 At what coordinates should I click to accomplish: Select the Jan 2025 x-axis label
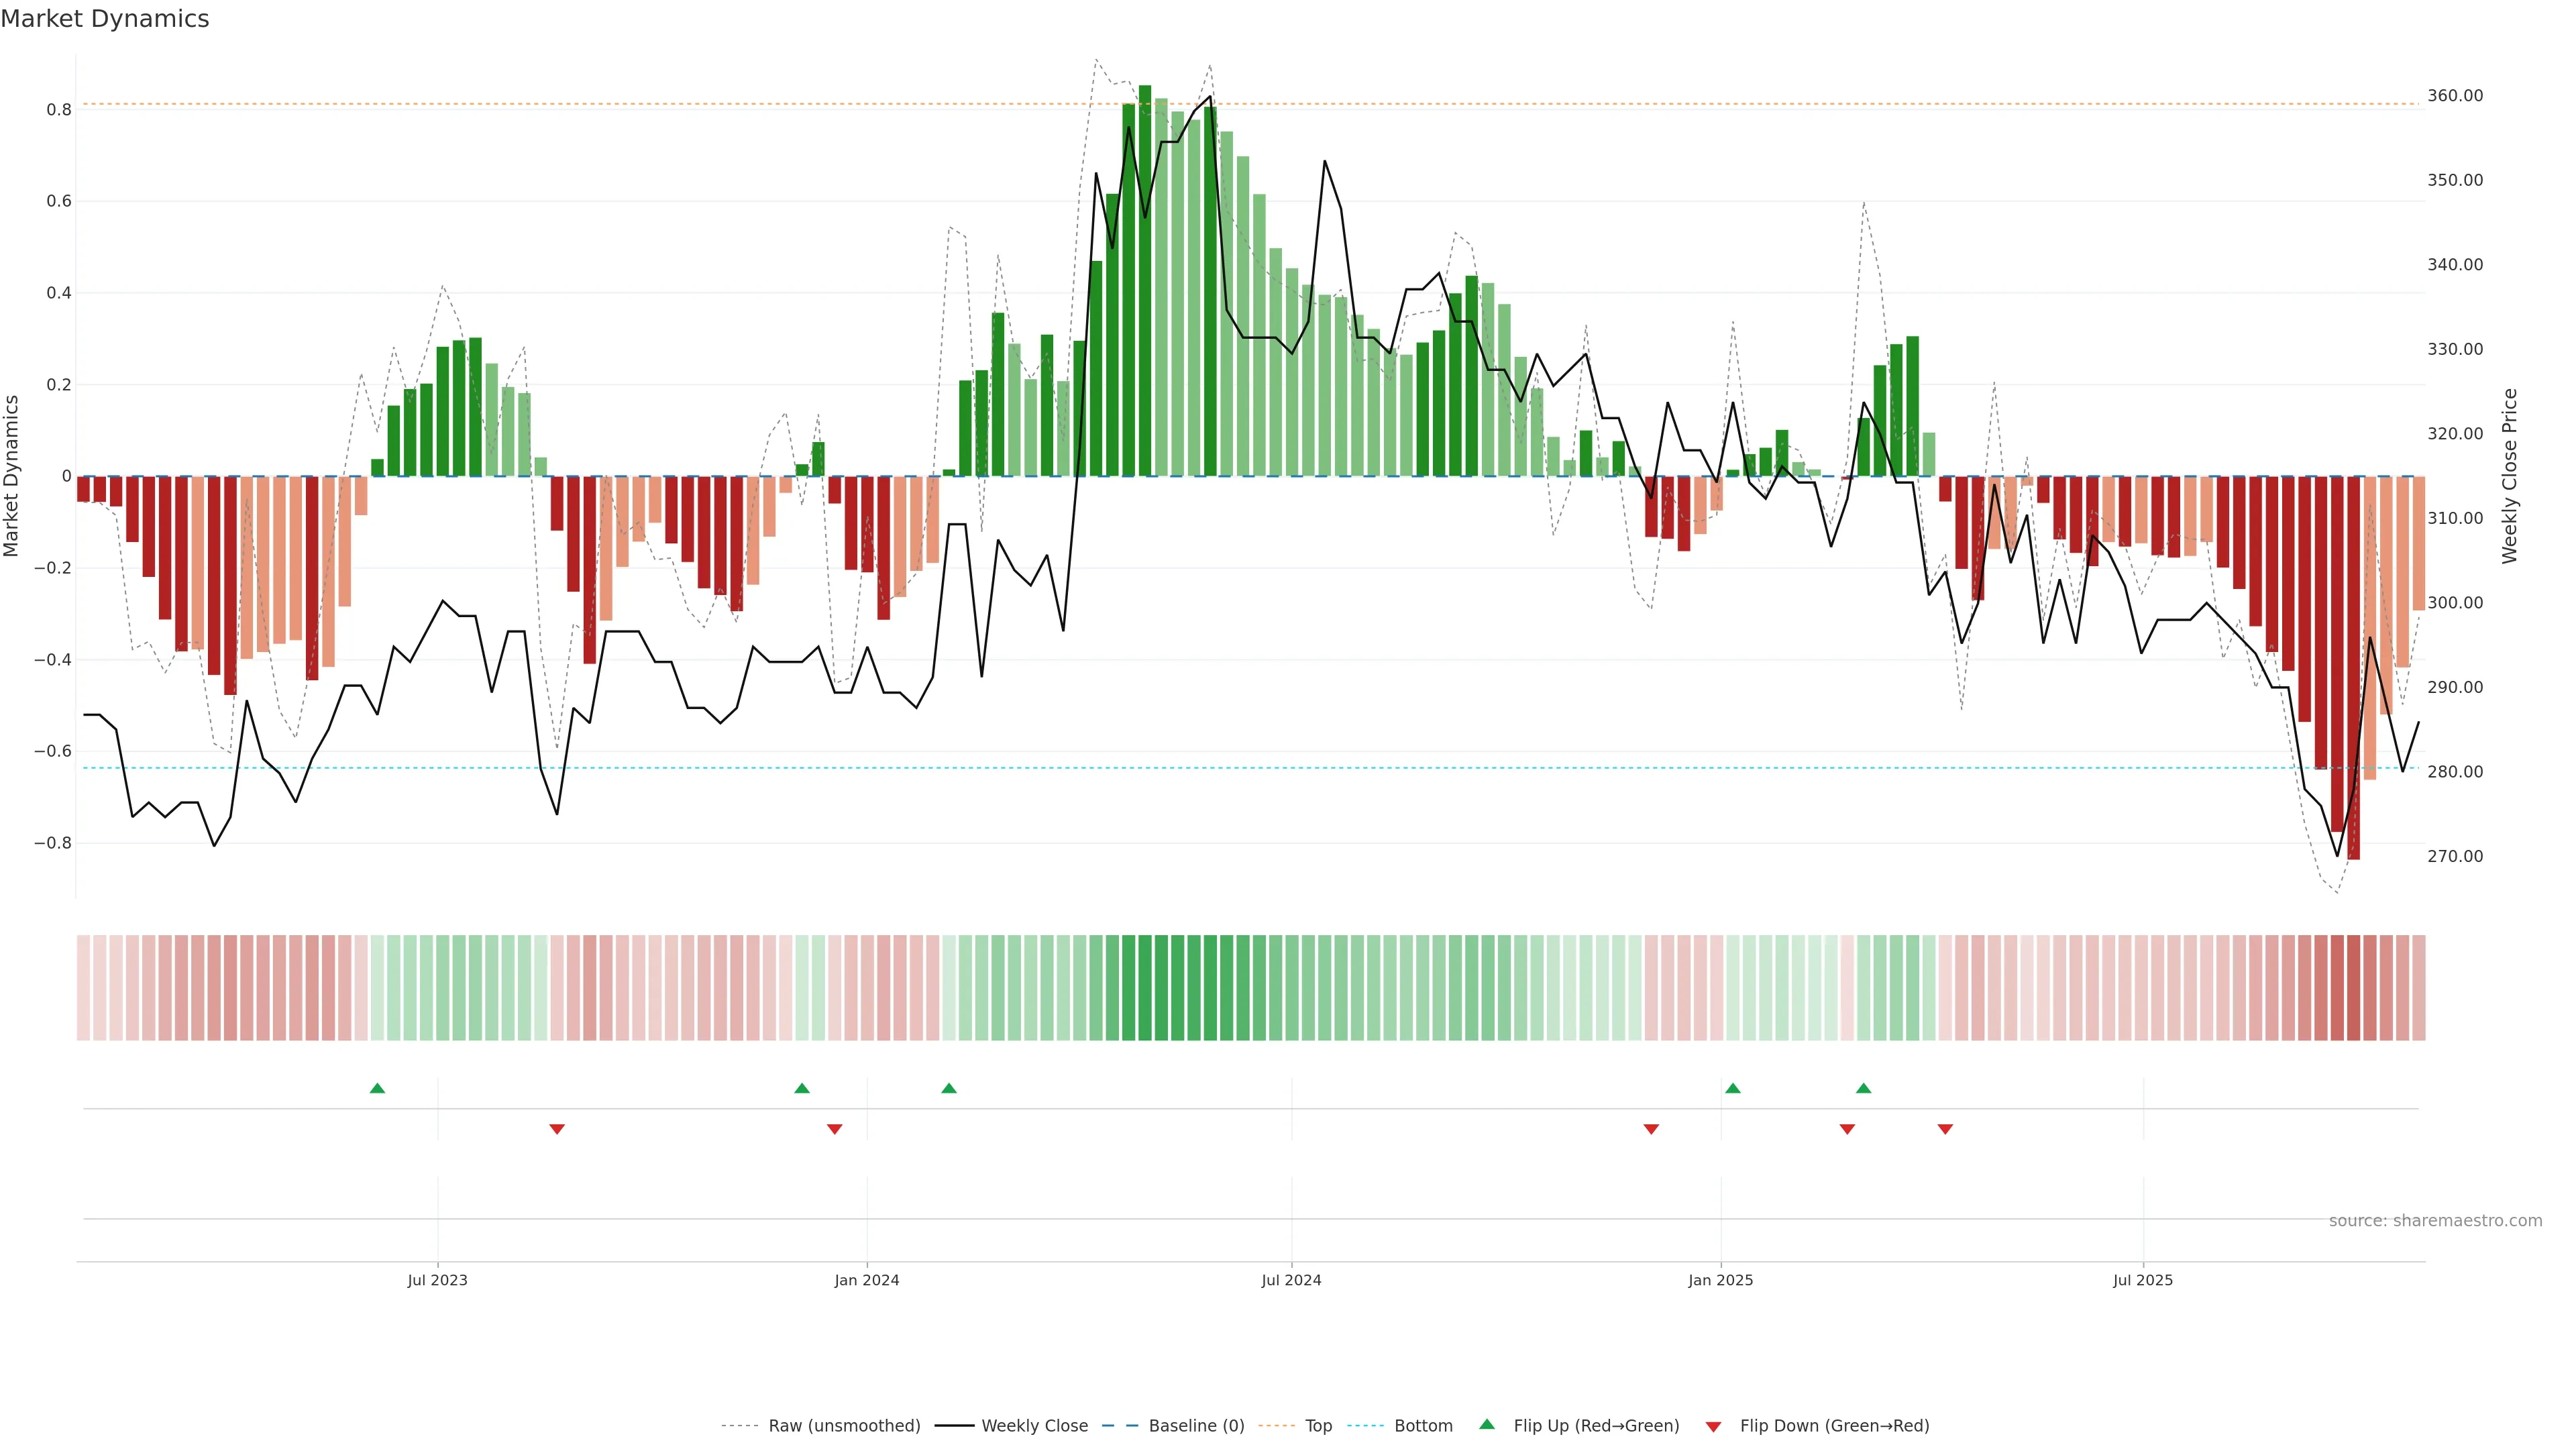(1720, 1280)
